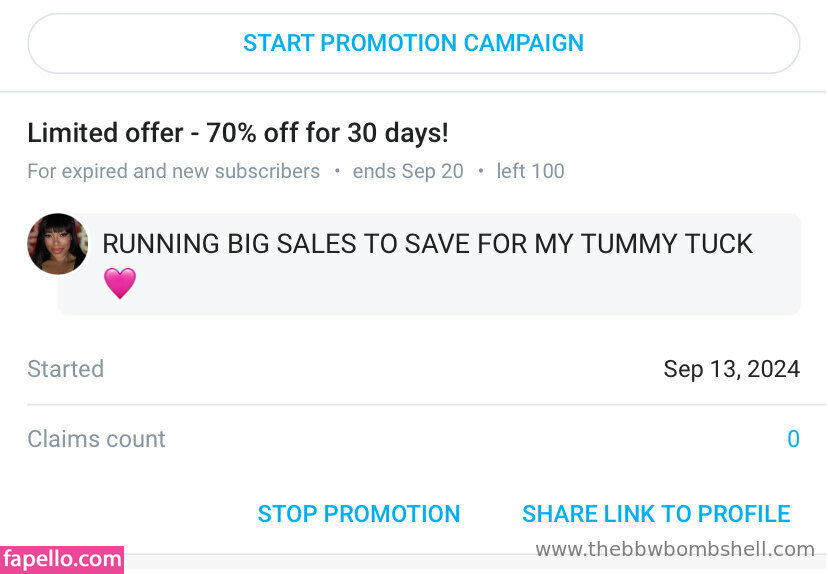This screenshot has height=574, width=828.
Task: Click the Limited offer 70% off heading
Action: click(238, 133)
